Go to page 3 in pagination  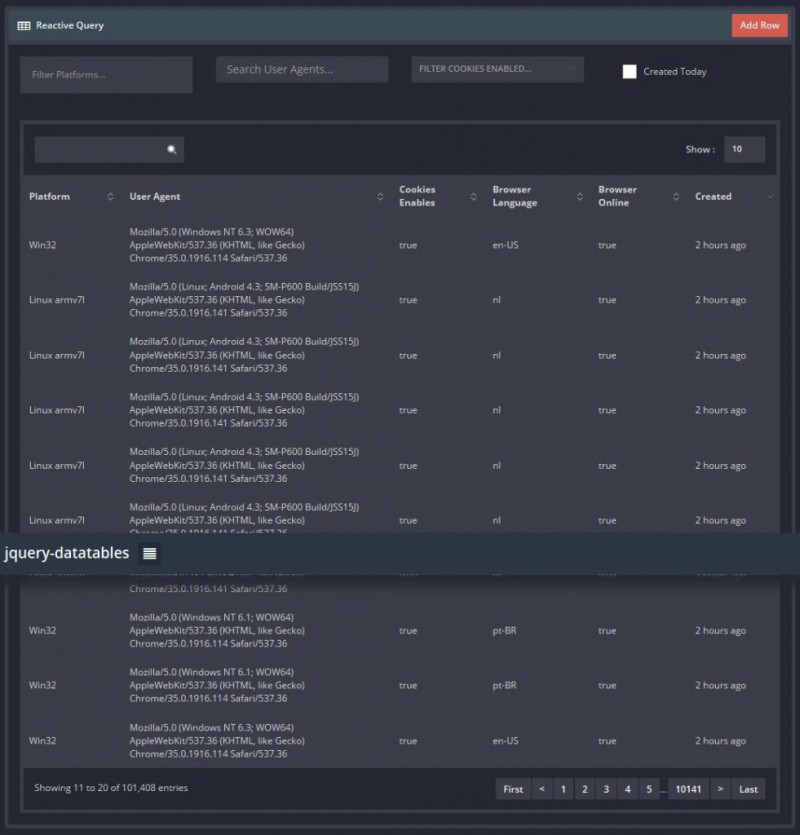tap(606, 789)
